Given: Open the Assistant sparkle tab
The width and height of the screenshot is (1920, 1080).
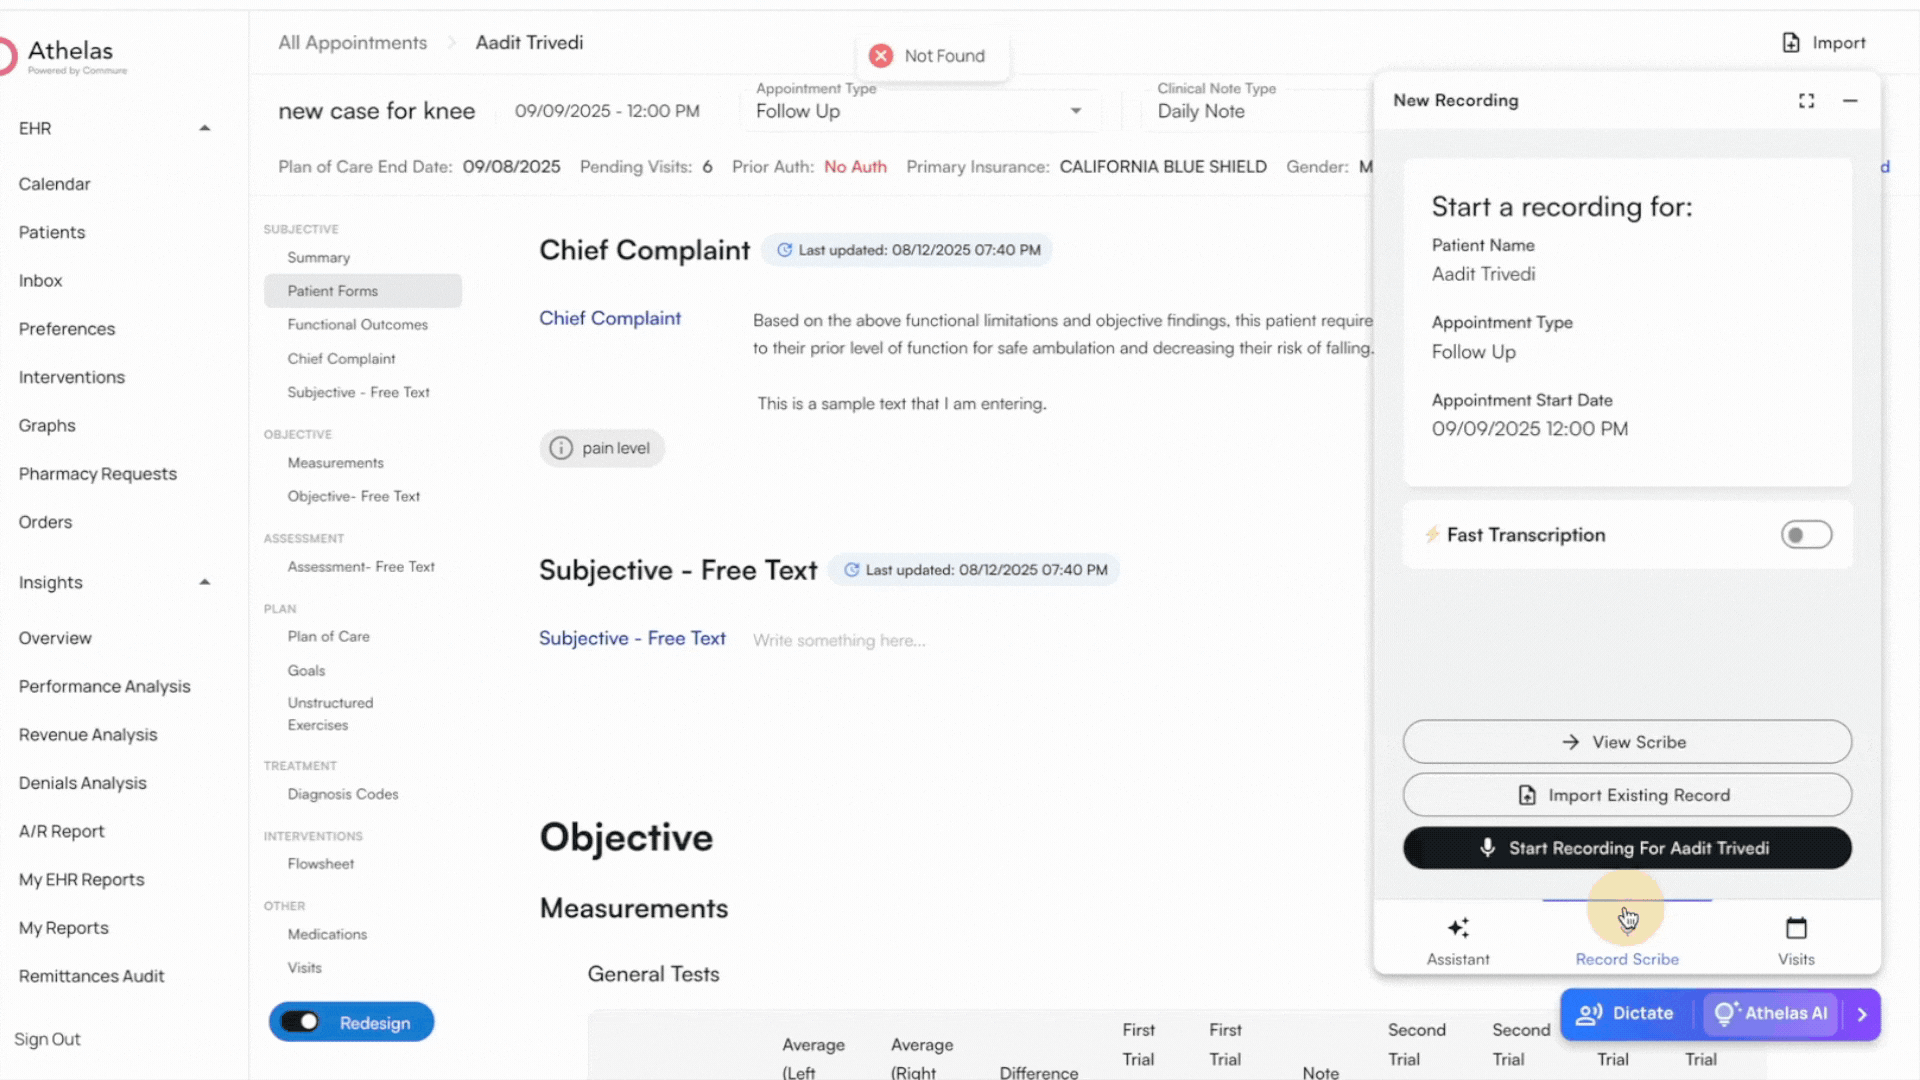Looking at the screenshot, I should tap(1458, 939).
